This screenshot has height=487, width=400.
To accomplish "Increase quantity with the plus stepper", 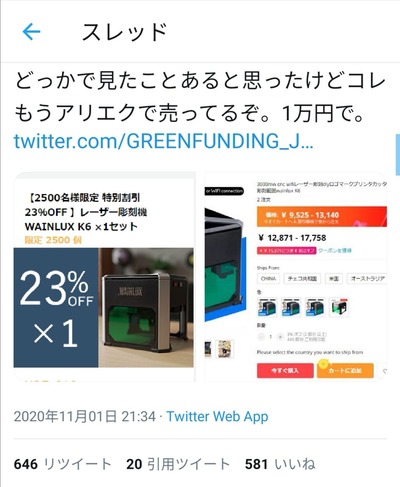I will click(x=280, y=337).
